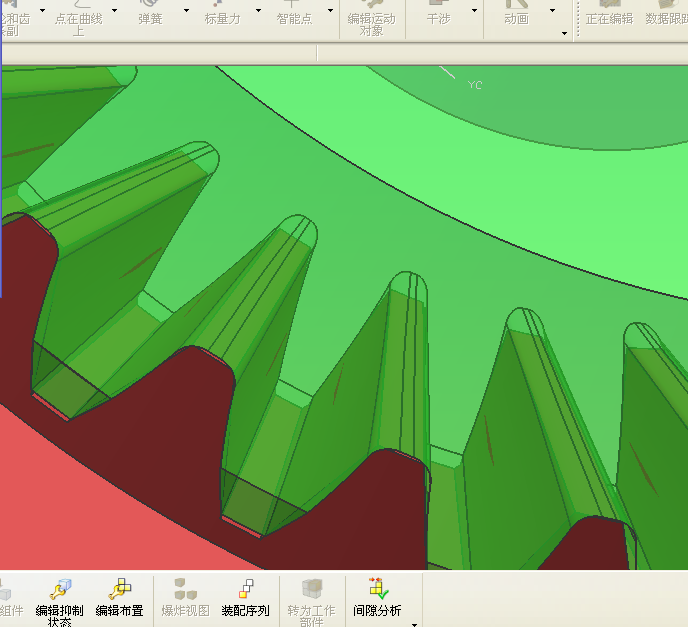Open 编辑抑制状态 edit suppression state
Image resolution: width=688 pixels, height=627 pixels.
59,602
